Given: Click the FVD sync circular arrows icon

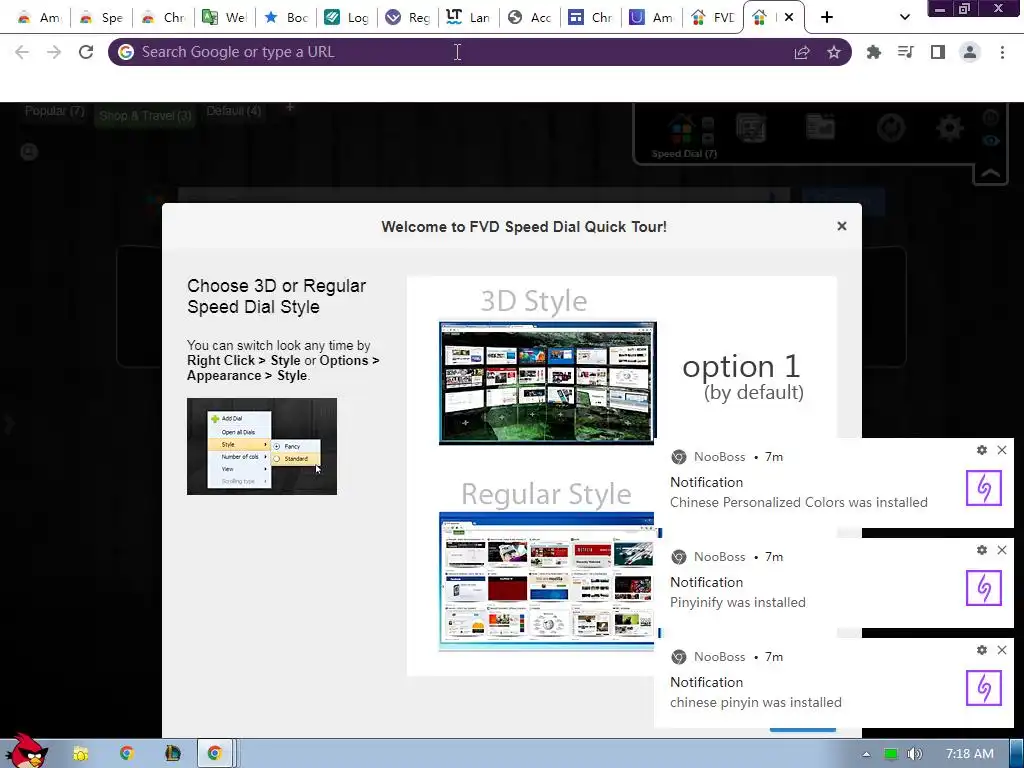Looking at the screenshot, I should tap(891, 128).
